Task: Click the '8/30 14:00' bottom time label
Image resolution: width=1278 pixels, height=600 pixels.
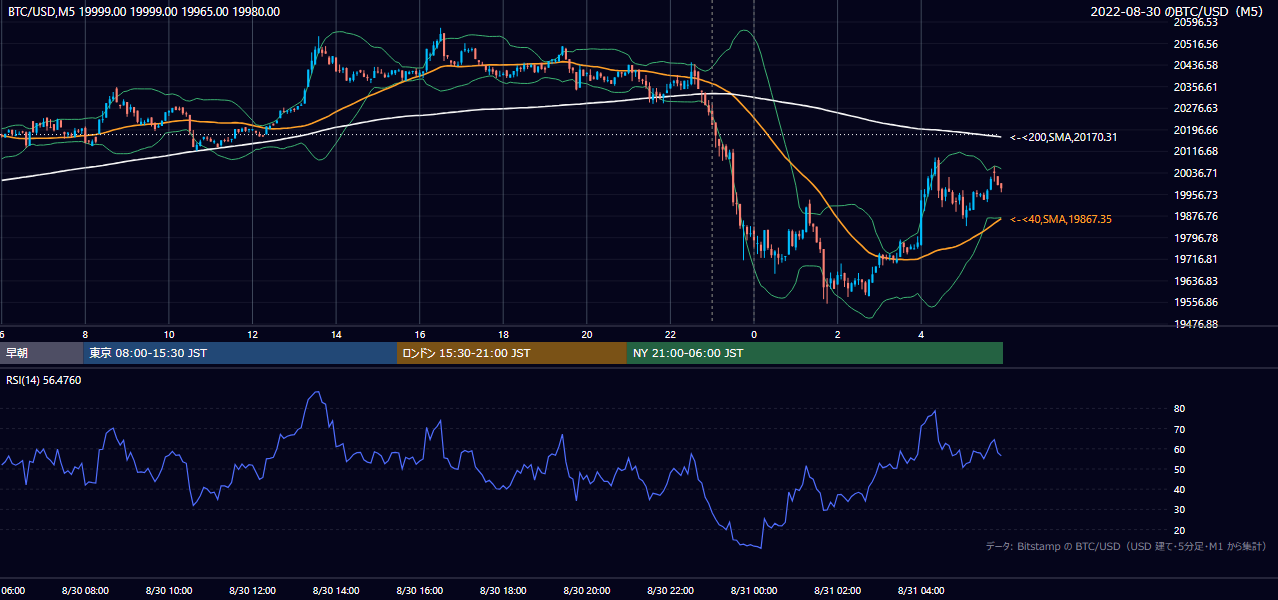Action: coord(336,591)
